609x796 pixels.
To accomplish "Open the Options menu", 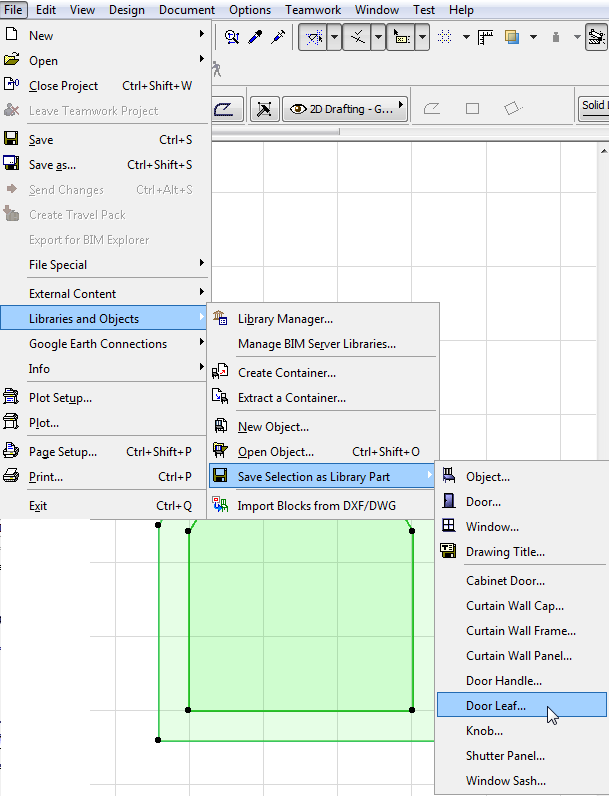I will coord(250,10).
